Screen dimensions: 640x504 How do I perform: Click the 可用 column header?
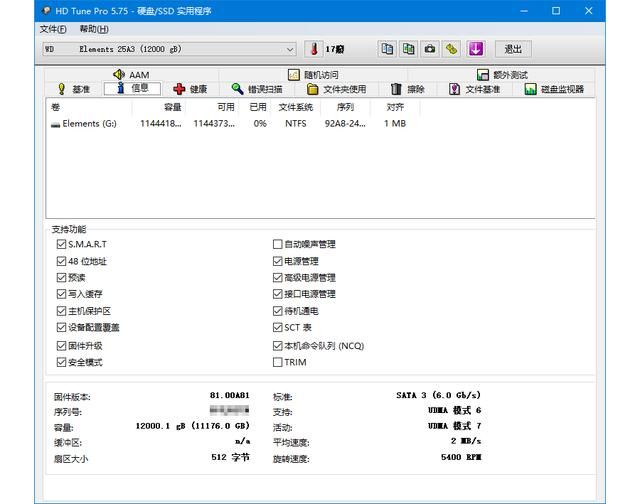(x=212, y=107)
